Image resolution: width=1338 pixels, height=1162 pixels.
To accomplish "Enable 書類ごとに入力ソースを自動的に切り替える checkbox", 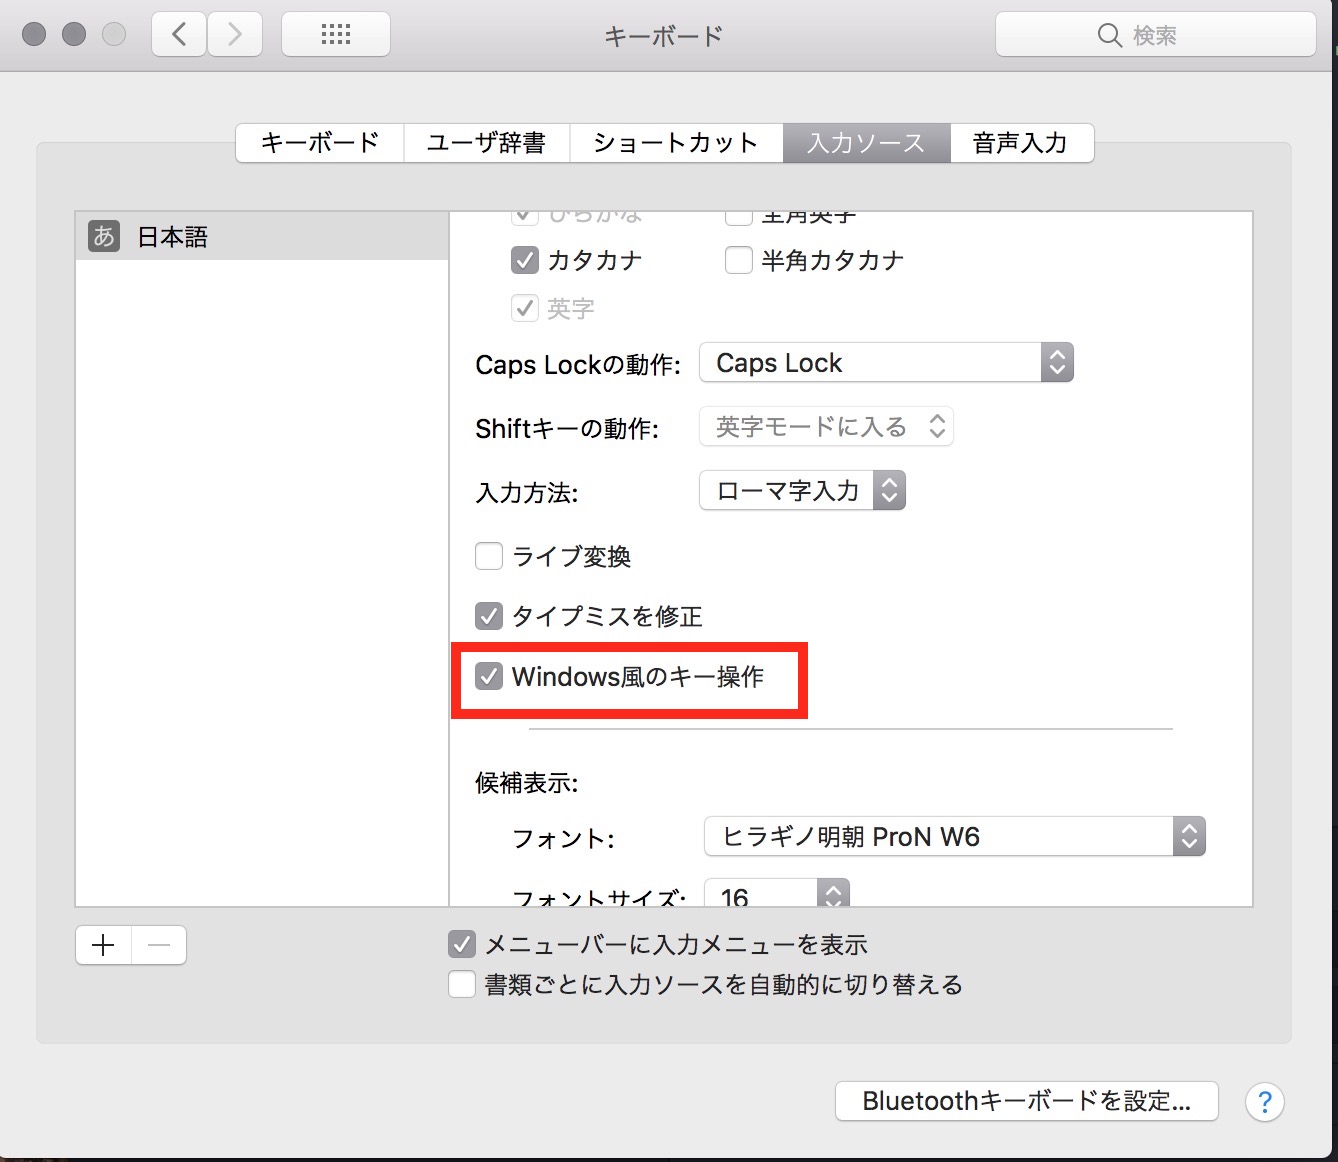I will coord(462,984).
